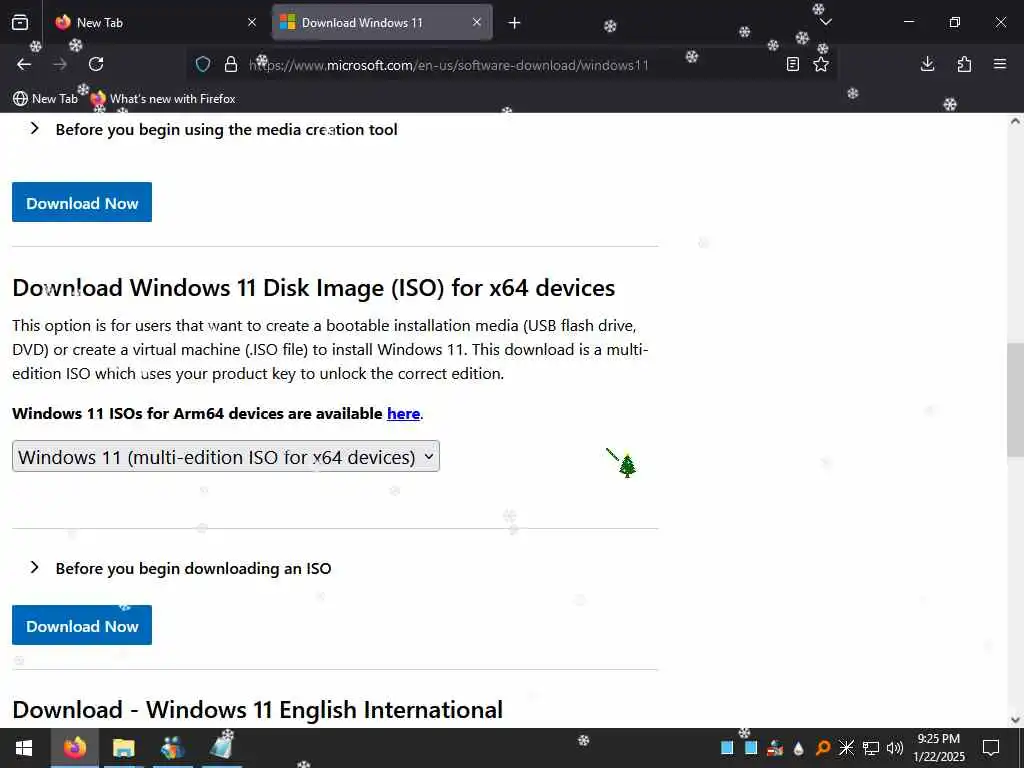Open File Explorer from the taskbar

123,748
